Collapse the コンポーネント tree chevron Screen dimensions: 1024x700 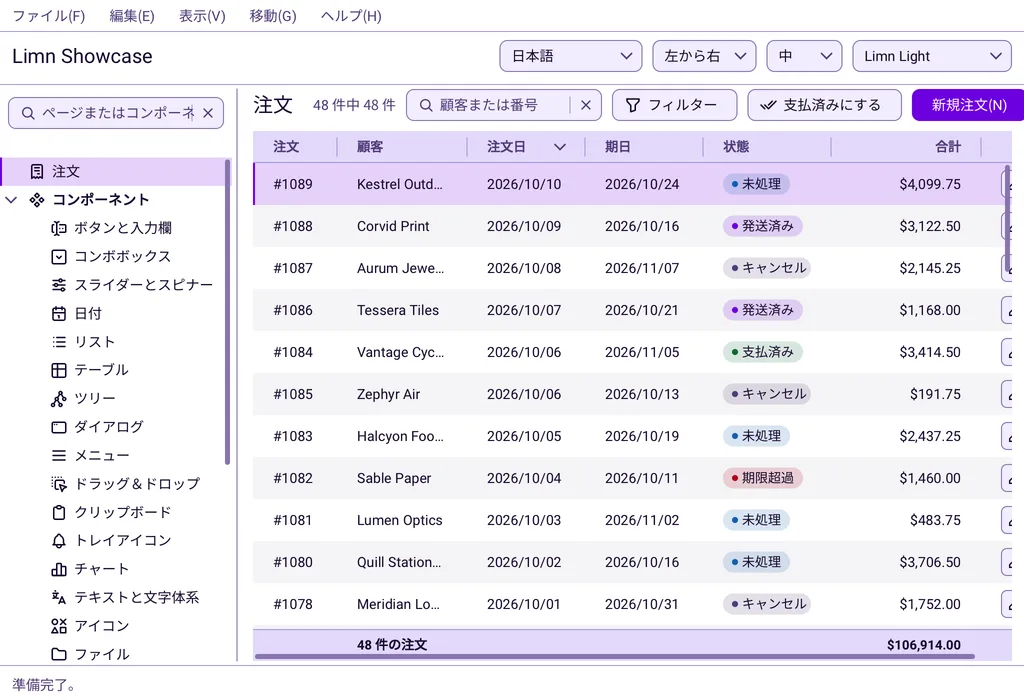point(11,200)
